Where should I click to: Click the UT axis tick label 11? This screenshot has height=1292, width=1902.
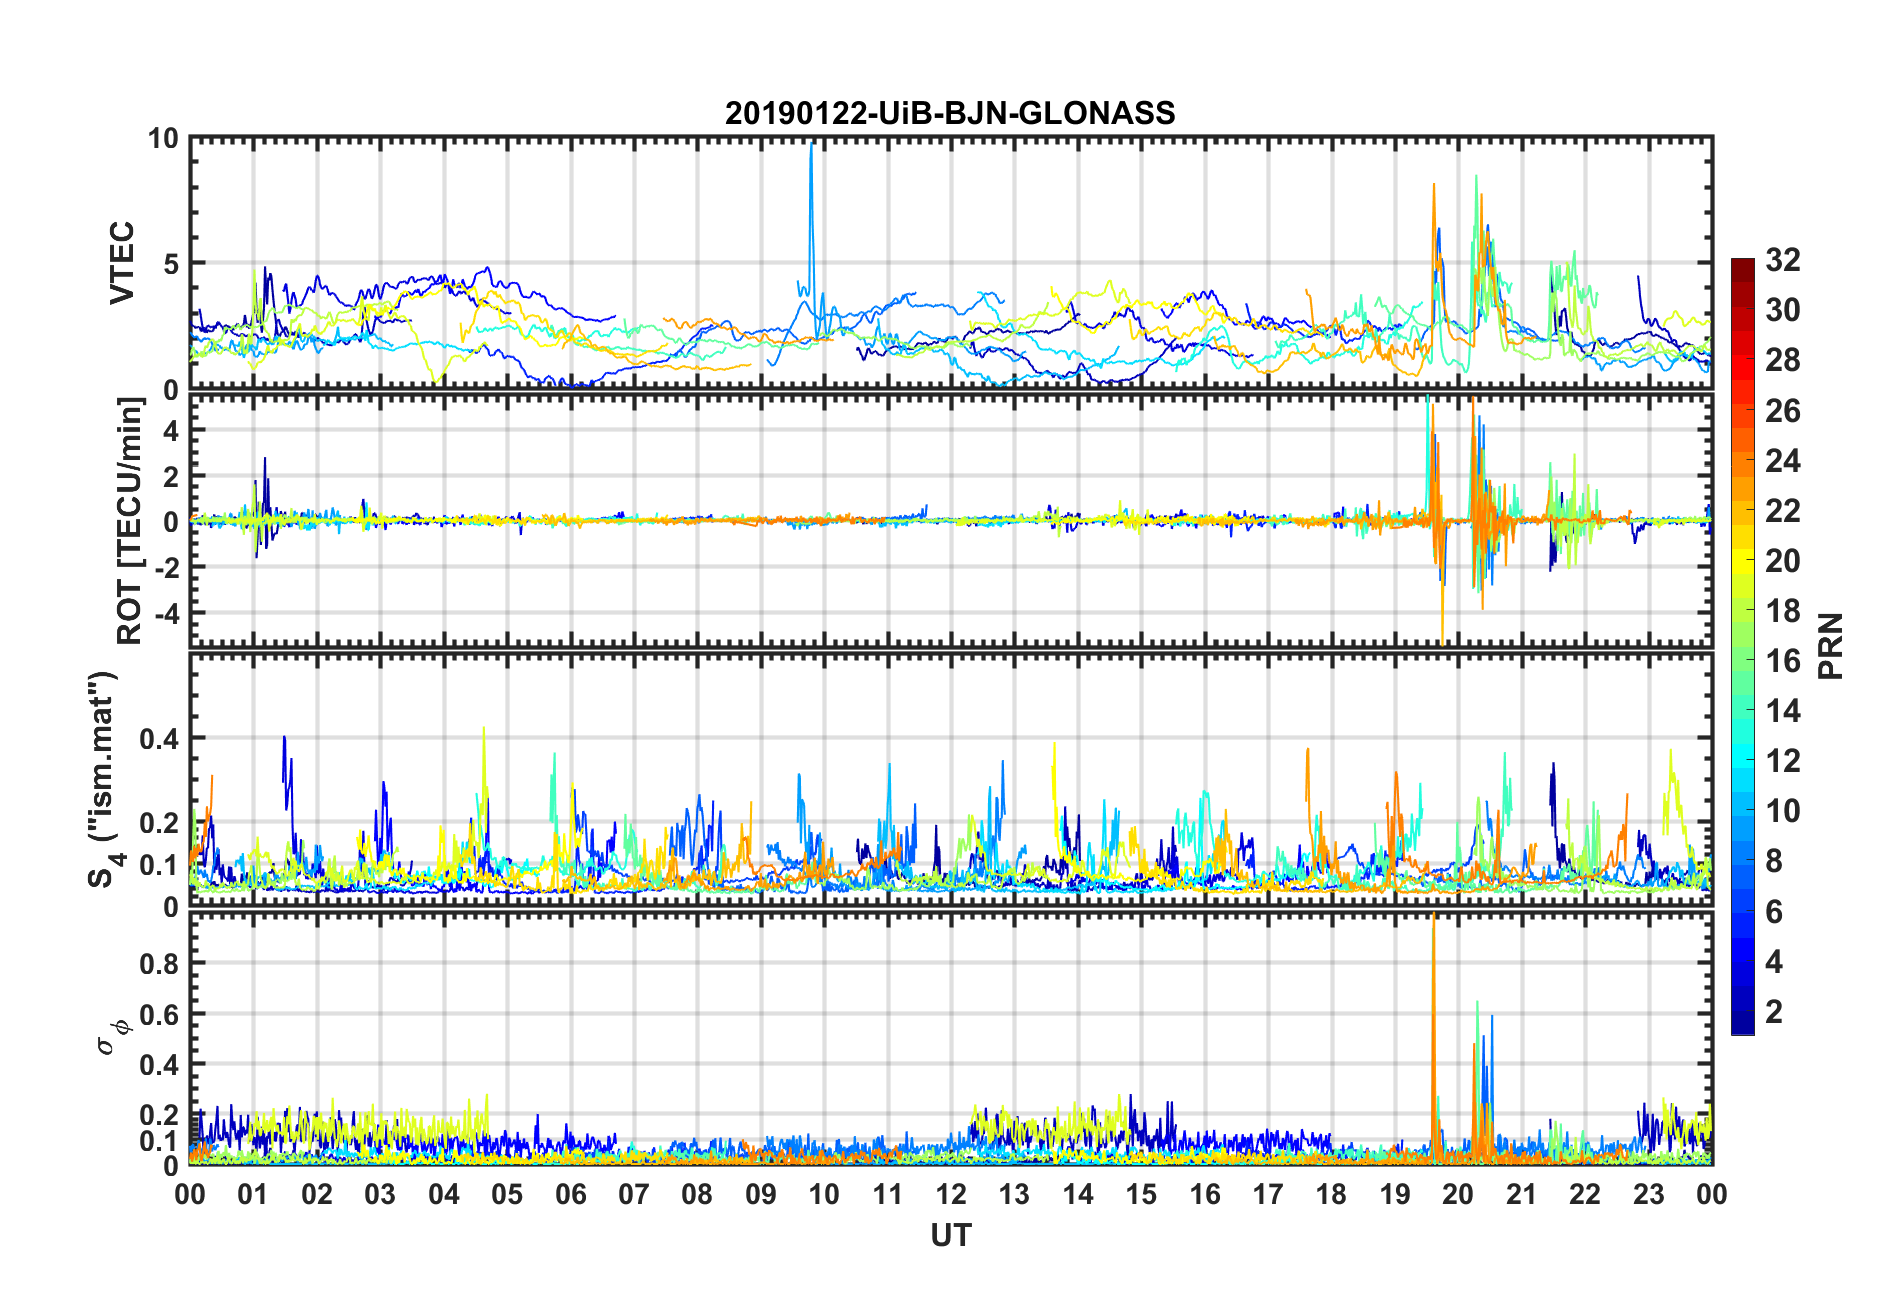tap(888, 1194)
